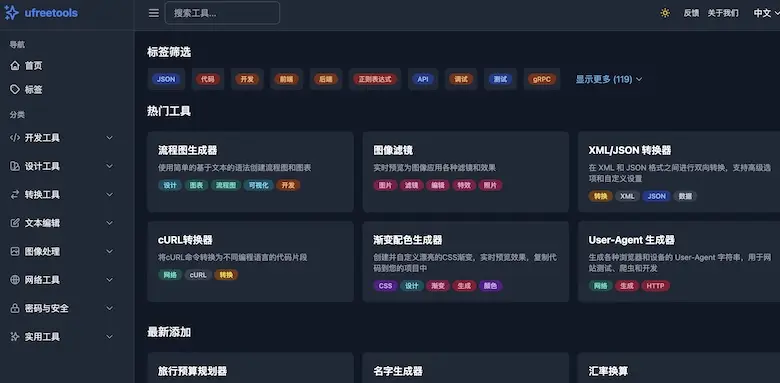Open the 名字生成器 card
This screenshot has width=780, height=383.
click(465, 368)
